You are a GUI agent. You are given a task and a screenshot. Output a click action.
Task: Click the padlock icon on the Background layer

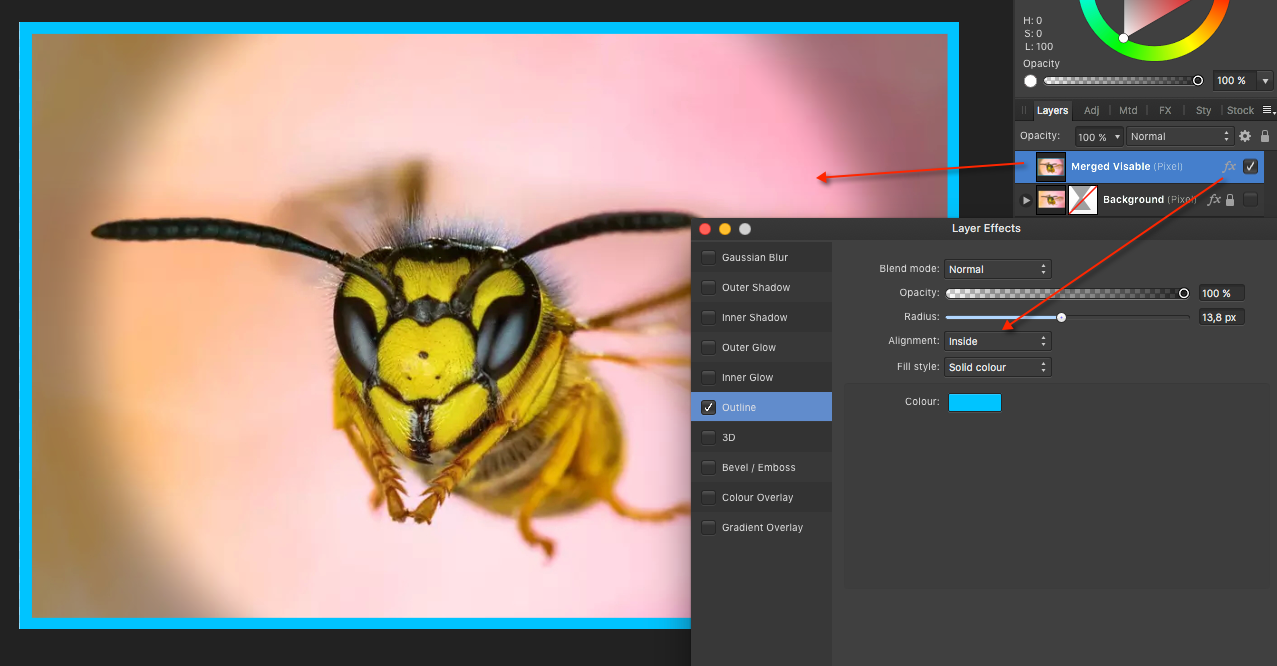[1229, 199]
